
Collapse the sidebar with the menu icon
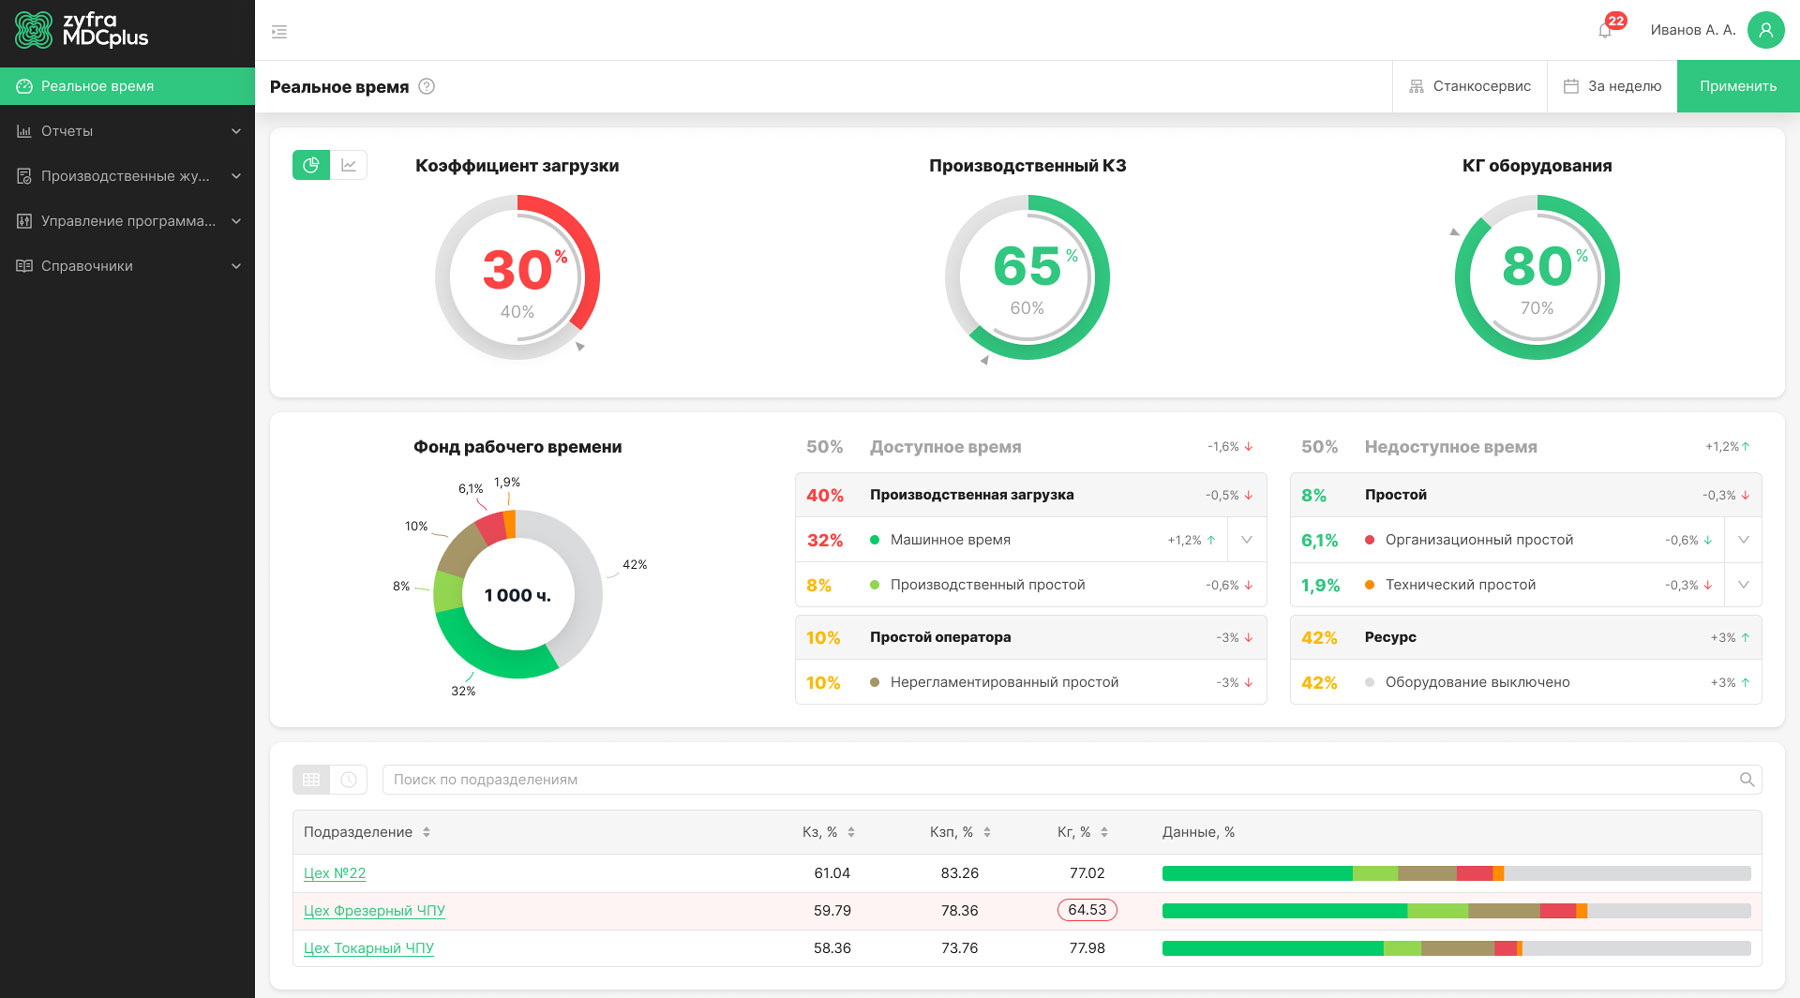tap(279, 32)
